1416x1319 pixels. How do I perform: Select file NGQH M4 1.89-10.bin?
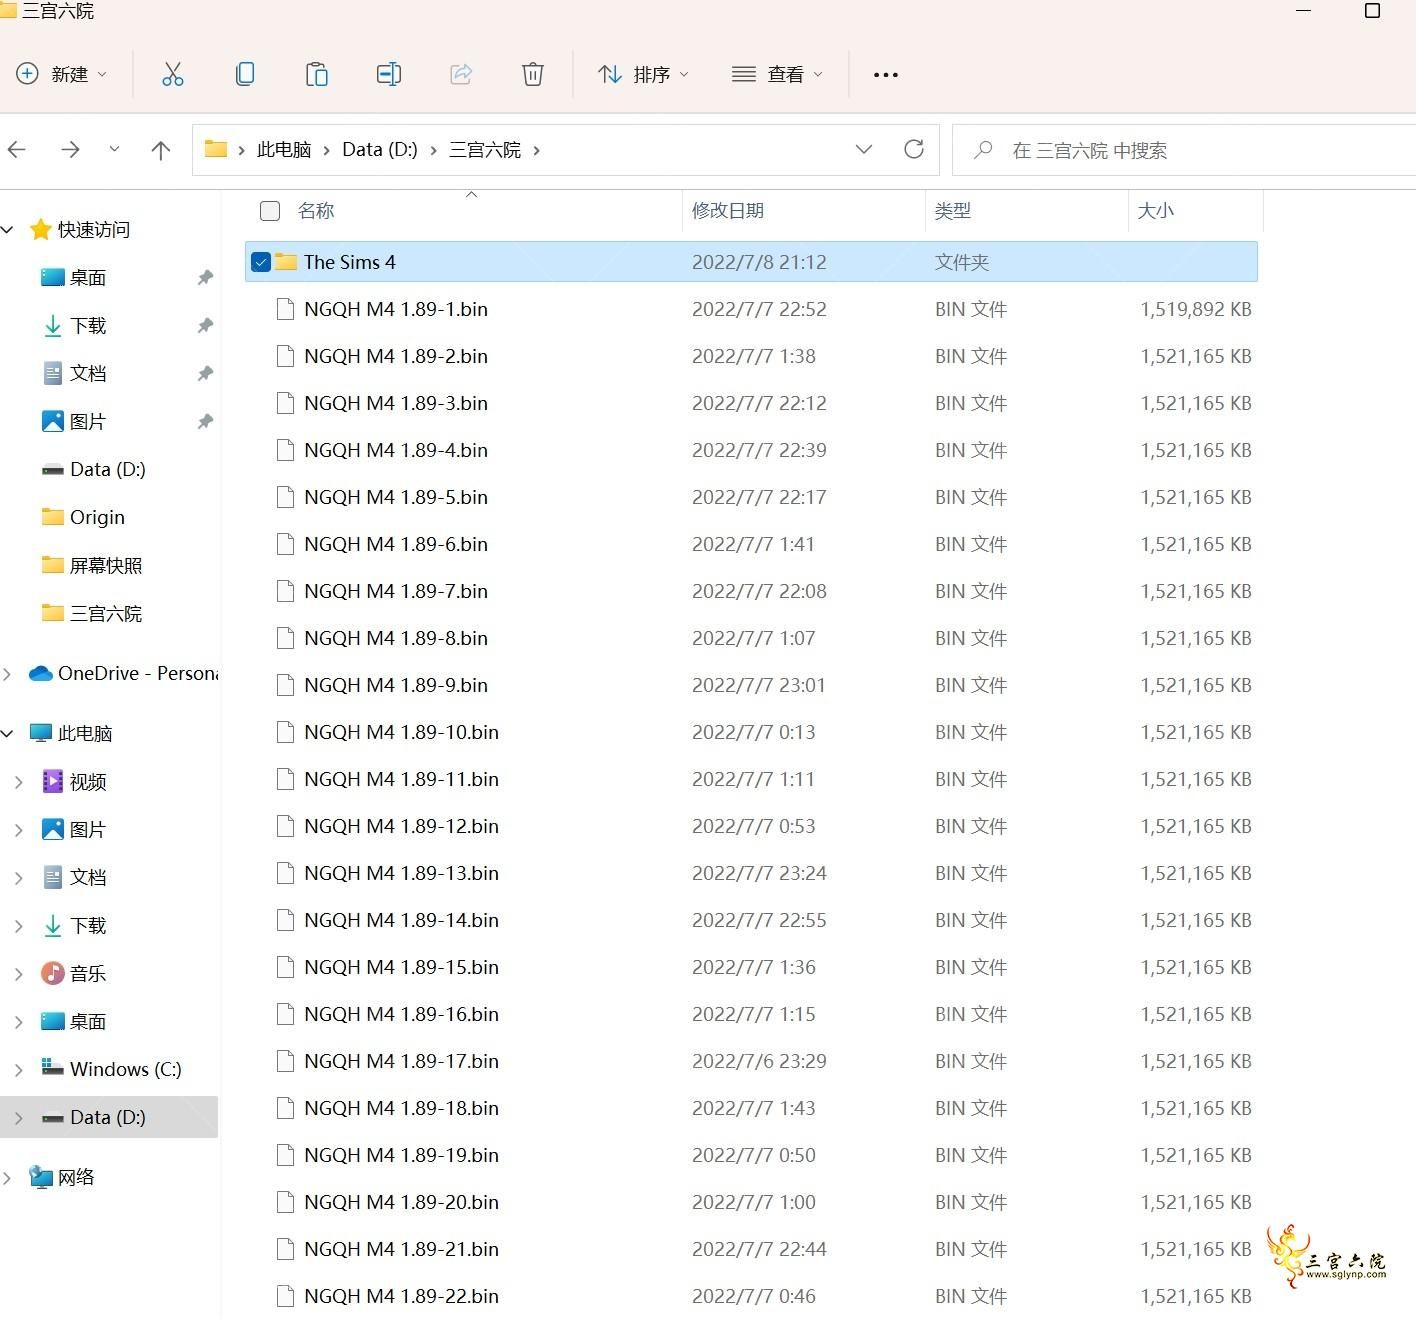pyautogui.click(x=401, y=732)
